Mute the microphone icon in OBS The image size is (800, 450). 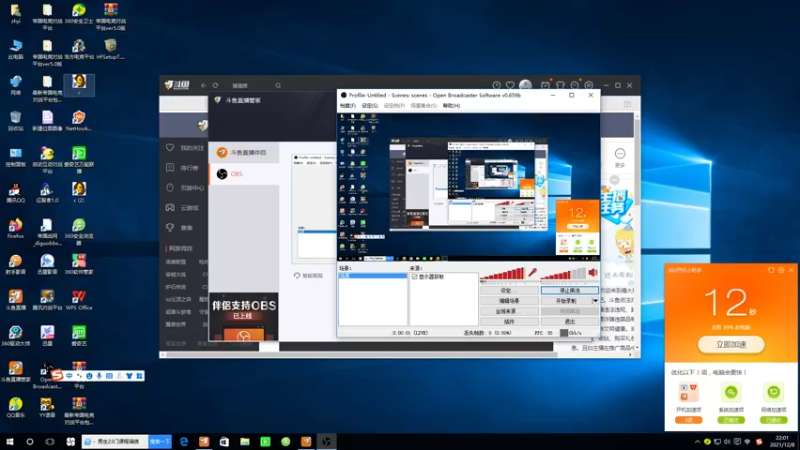point(533,273)
